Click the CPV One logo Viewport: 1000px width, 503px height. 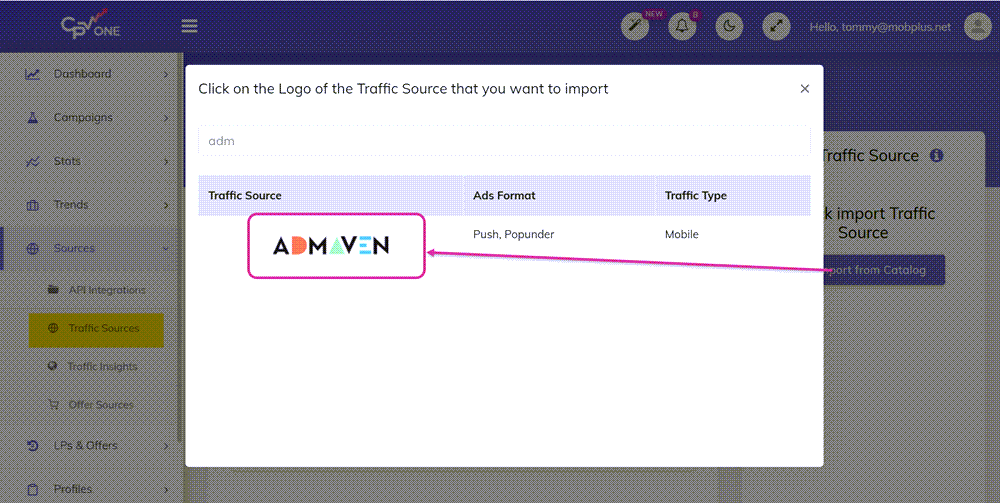click(x=90, y=26)
